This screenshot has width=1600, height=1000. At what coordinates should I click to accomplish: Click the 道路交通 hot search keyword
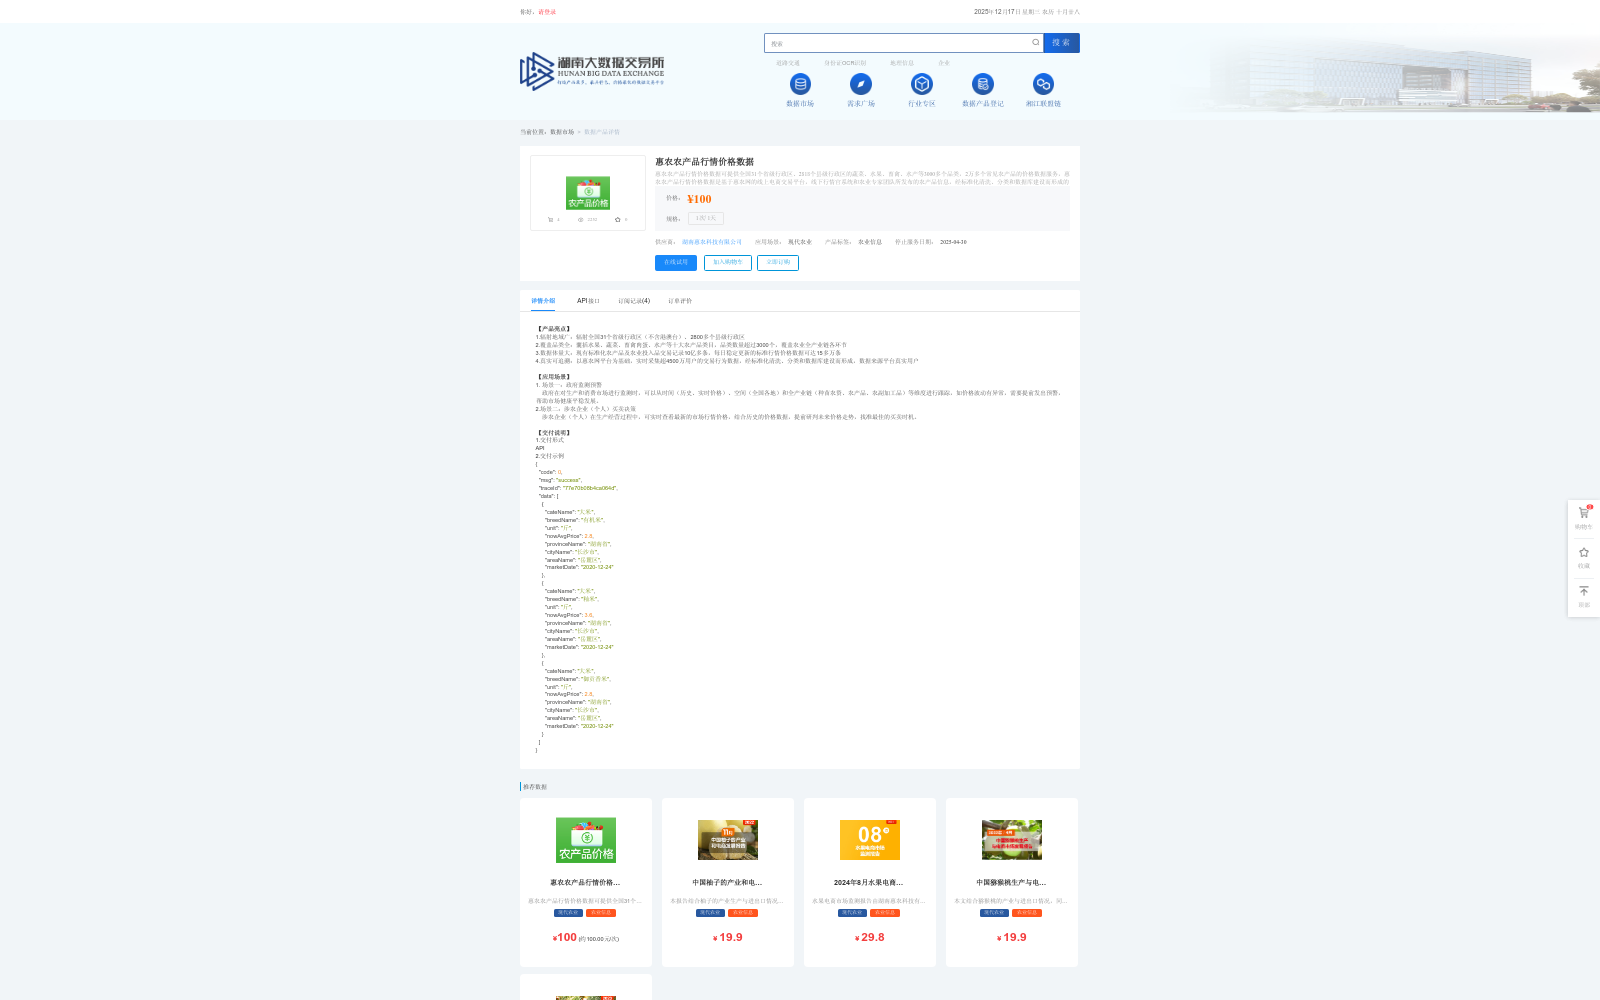[788, 63]
